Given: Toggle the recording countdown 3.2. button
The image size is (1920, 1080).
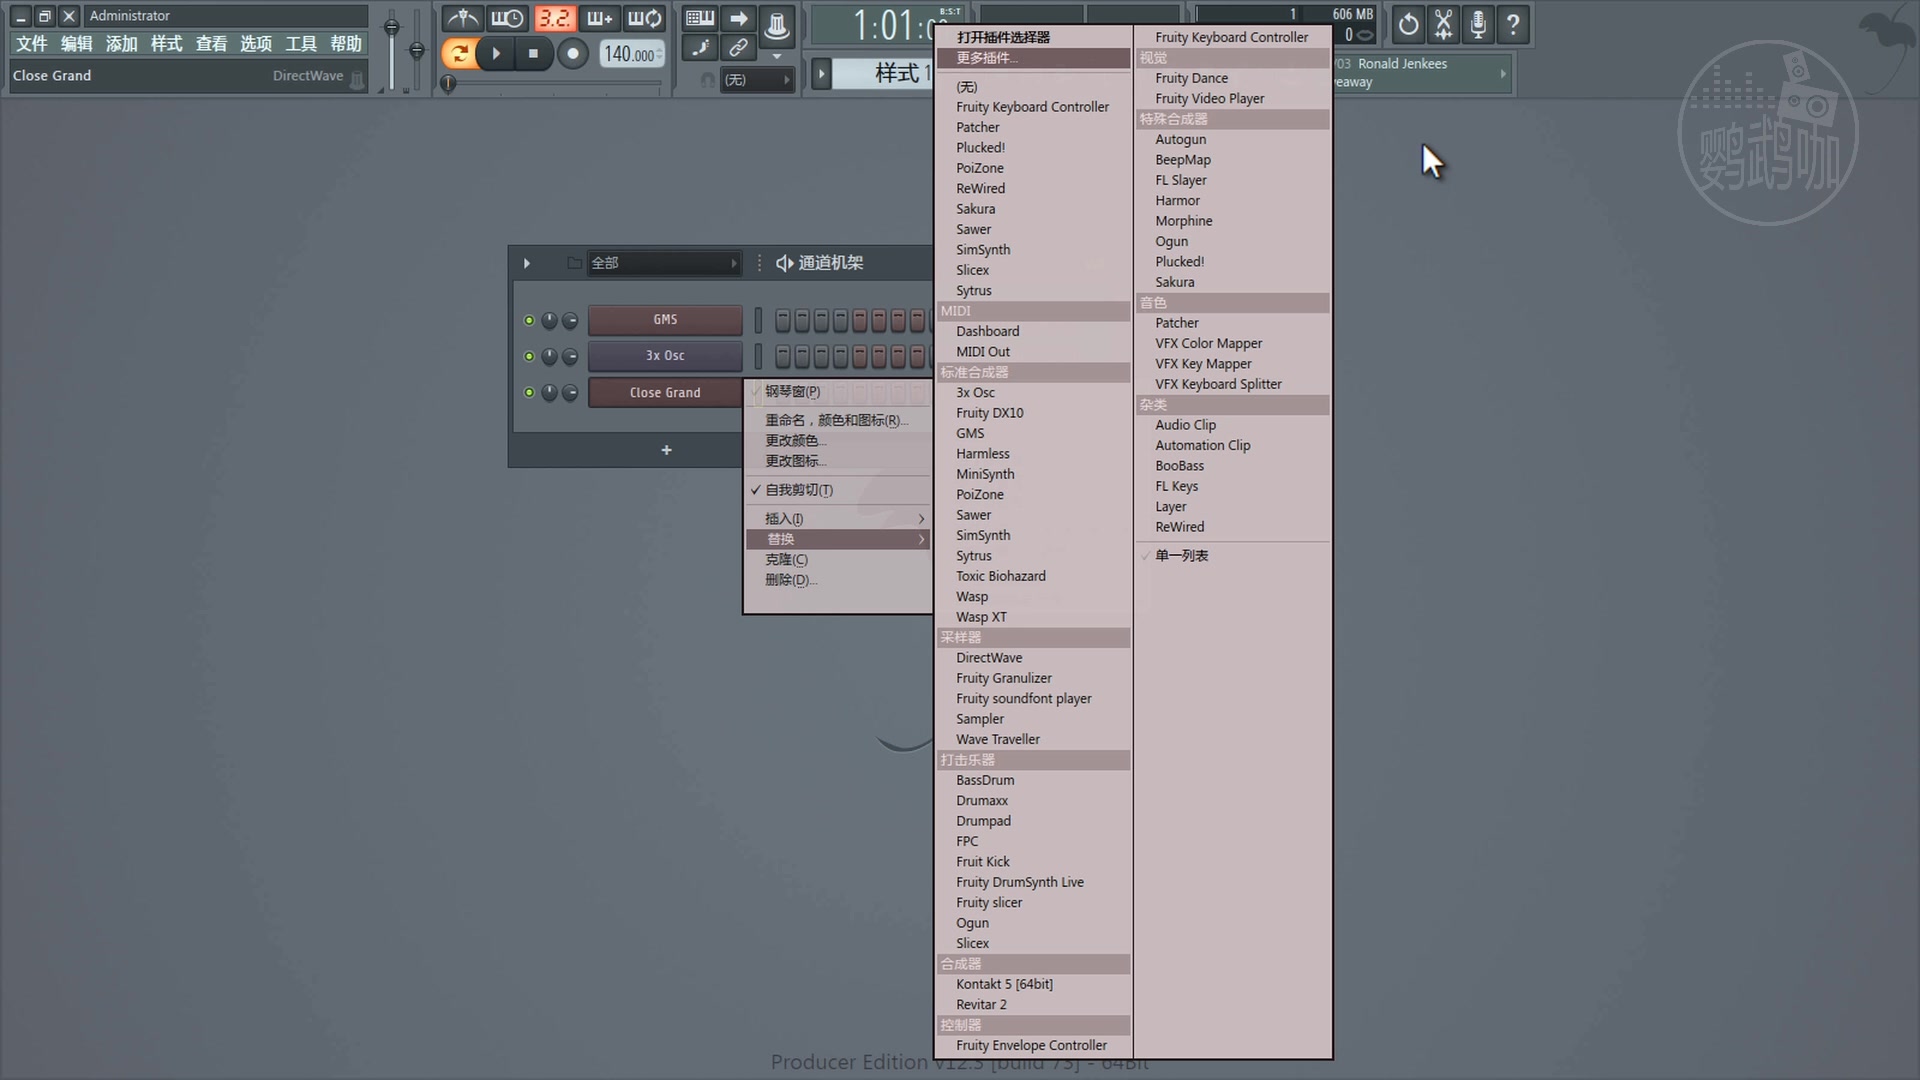Looking at the screenshot, I should click(x=554, y=18).
